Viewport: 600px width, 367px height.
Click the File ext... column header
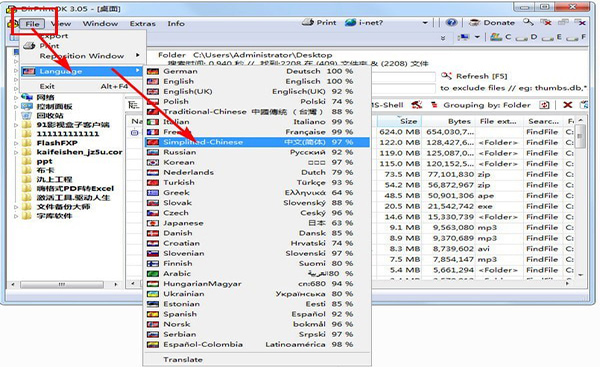pos(500,121)
